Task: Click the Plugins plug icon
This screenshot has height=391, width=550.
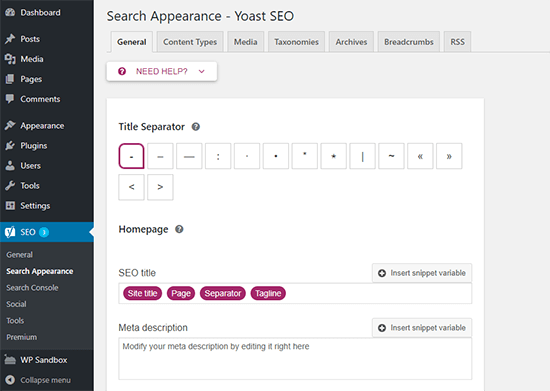Action: [x=10, y=145]
